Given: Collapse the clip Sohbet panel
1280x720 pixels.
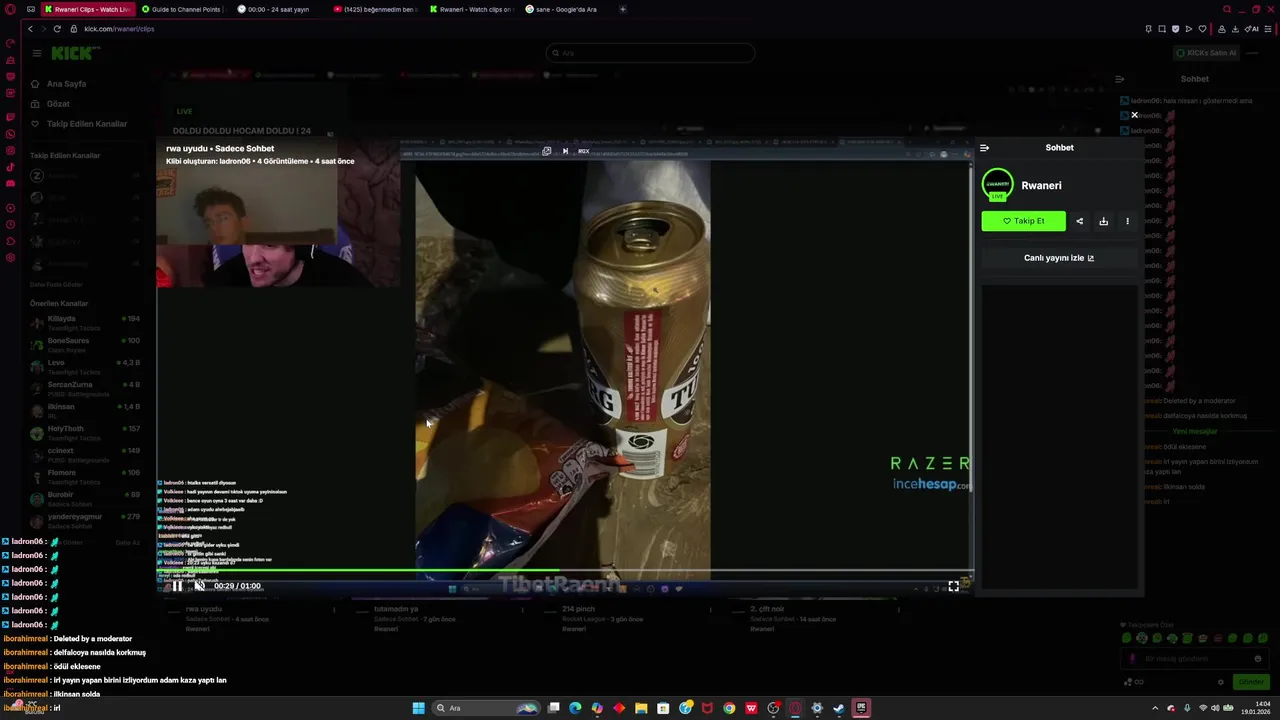Looking at the screenshot, I should point(985,148).
